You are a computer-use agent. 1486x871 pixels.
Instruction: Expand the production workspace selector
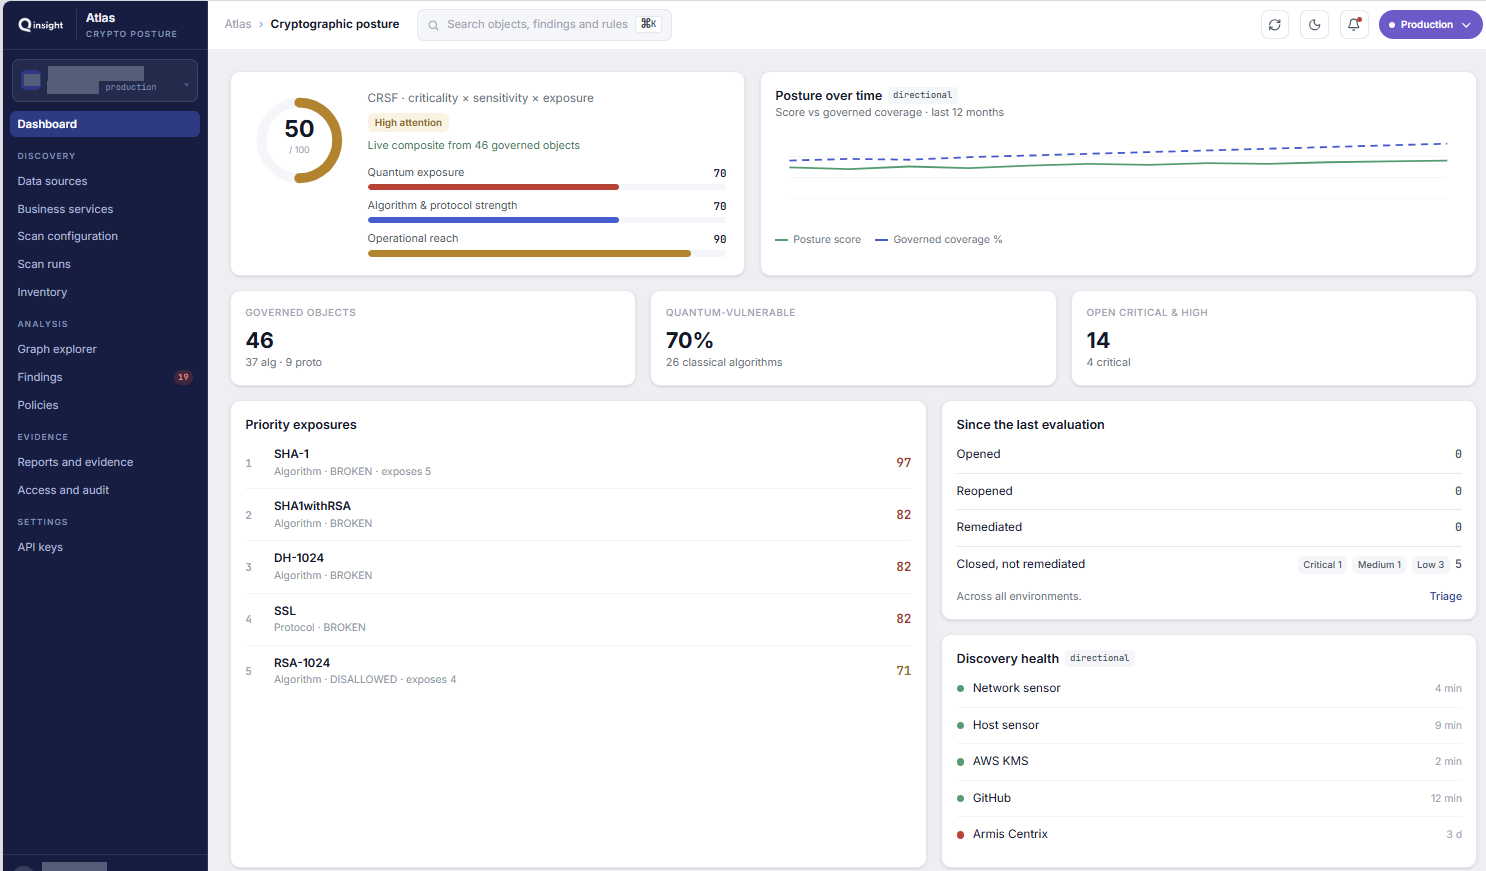105,80
